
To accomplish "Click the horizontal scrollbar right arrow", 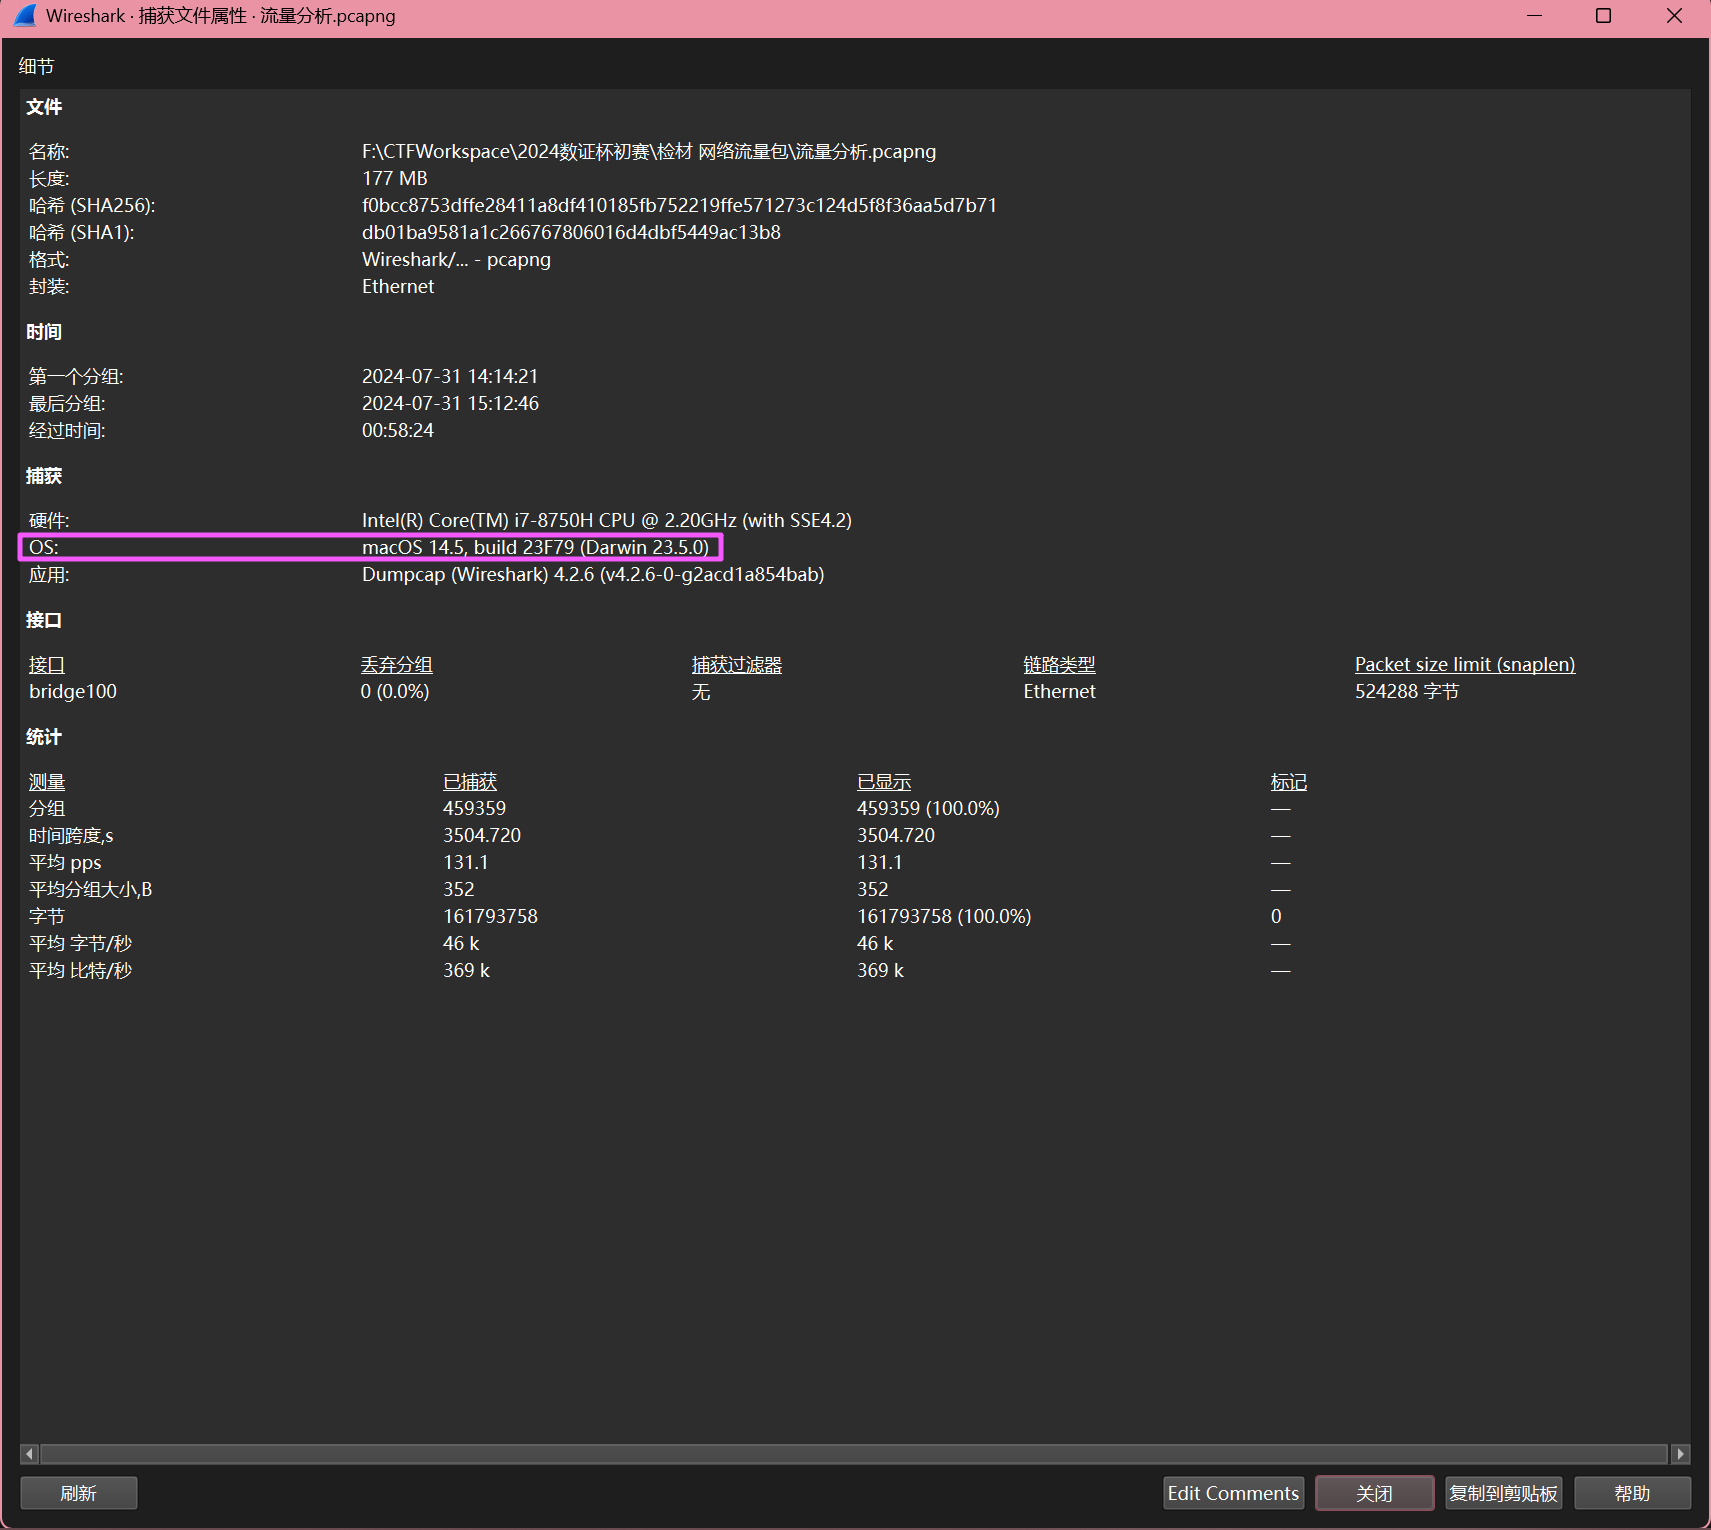I will click(1680, 1454).
